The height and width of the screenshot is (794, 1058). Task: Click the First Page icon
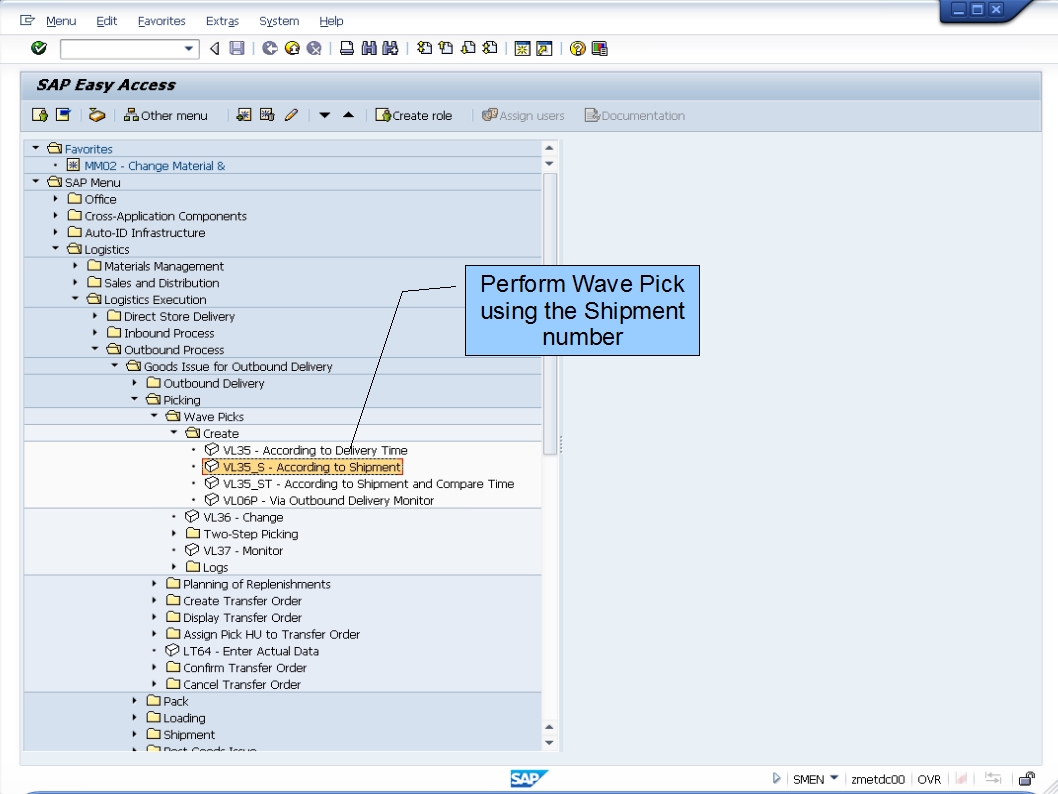pos(424,48)
